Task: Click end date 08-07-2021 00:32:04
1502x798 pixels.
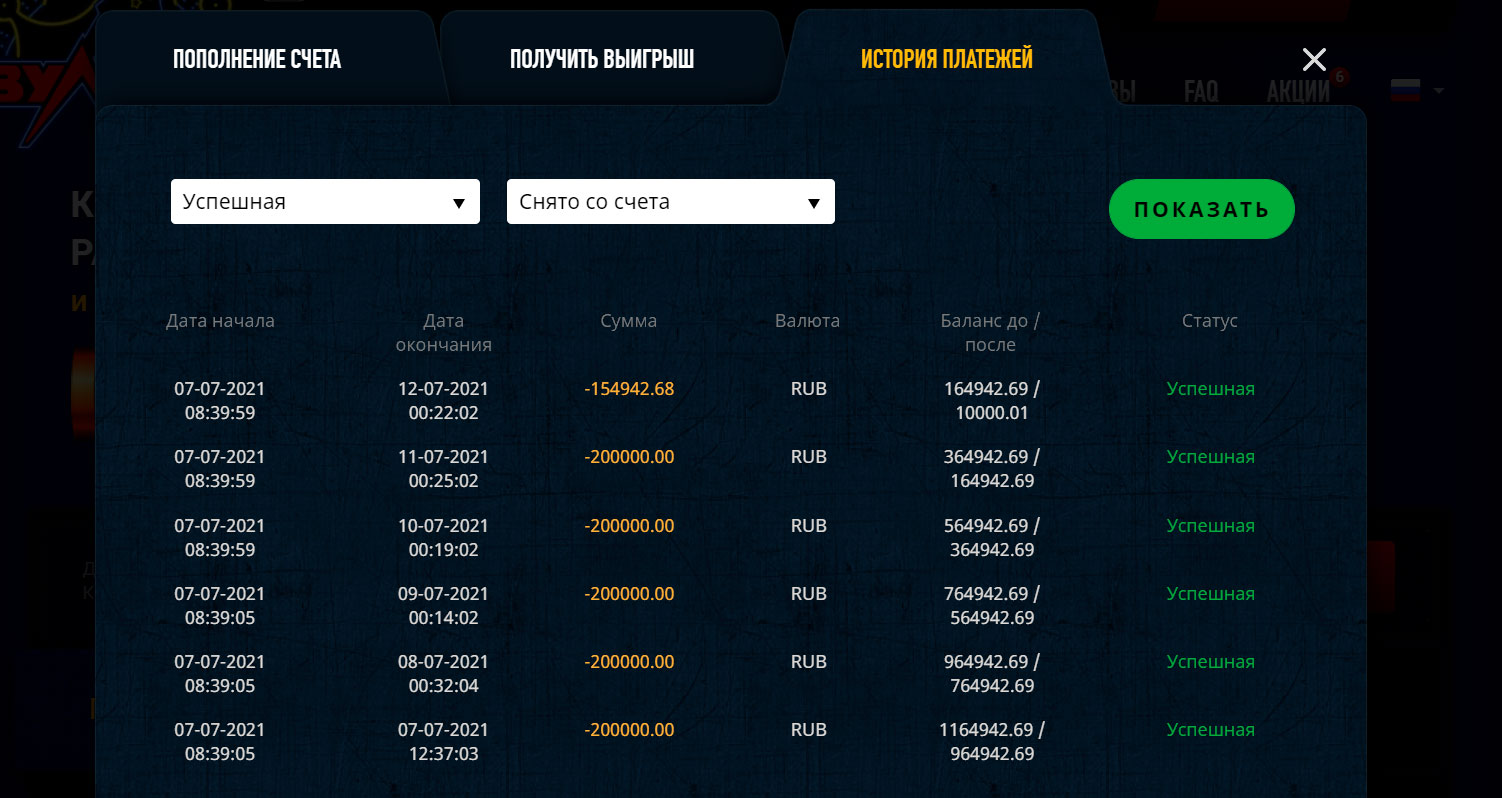Action: coord(443,674)
